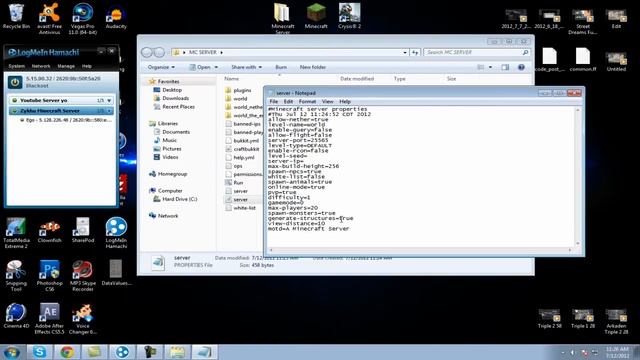The width and height of the screenshot is (640, 360).
Task: Open the Street Dreams desktop video file
Action: (x=583, y=22)
